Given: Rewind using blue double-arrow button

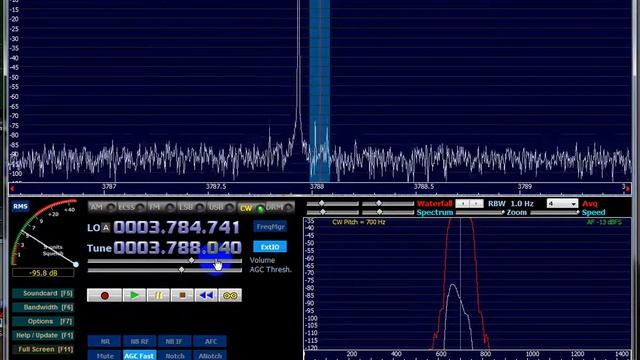Looking at the screenshot, I should pos(206,295).
